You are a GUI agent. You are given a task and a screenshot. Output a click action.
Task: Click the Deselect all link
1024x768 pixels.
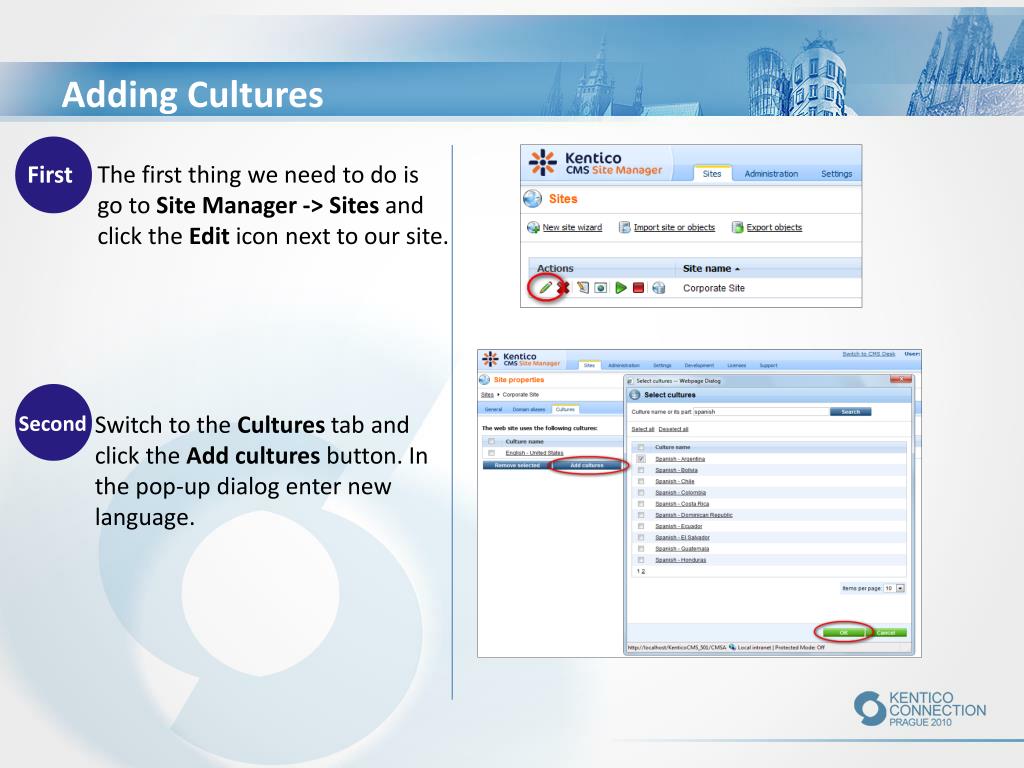click(x=673, y=429)
